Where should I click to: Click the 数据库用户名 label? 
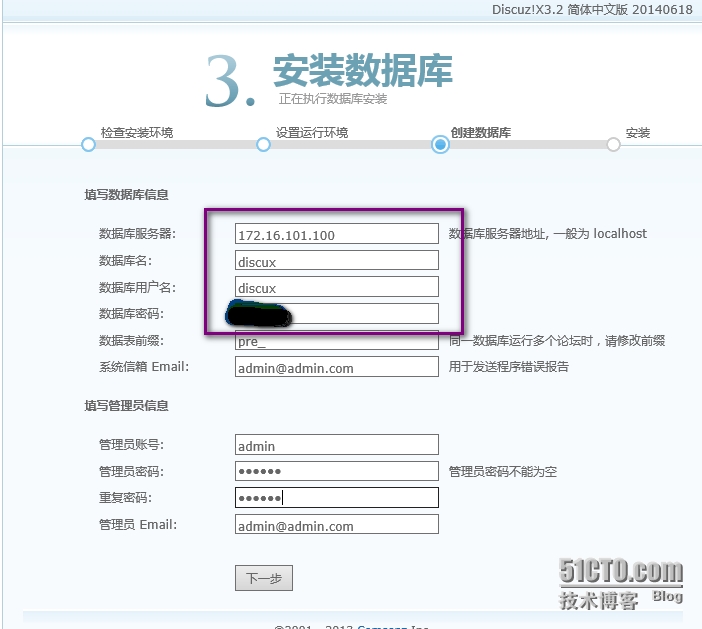(137, 287)
